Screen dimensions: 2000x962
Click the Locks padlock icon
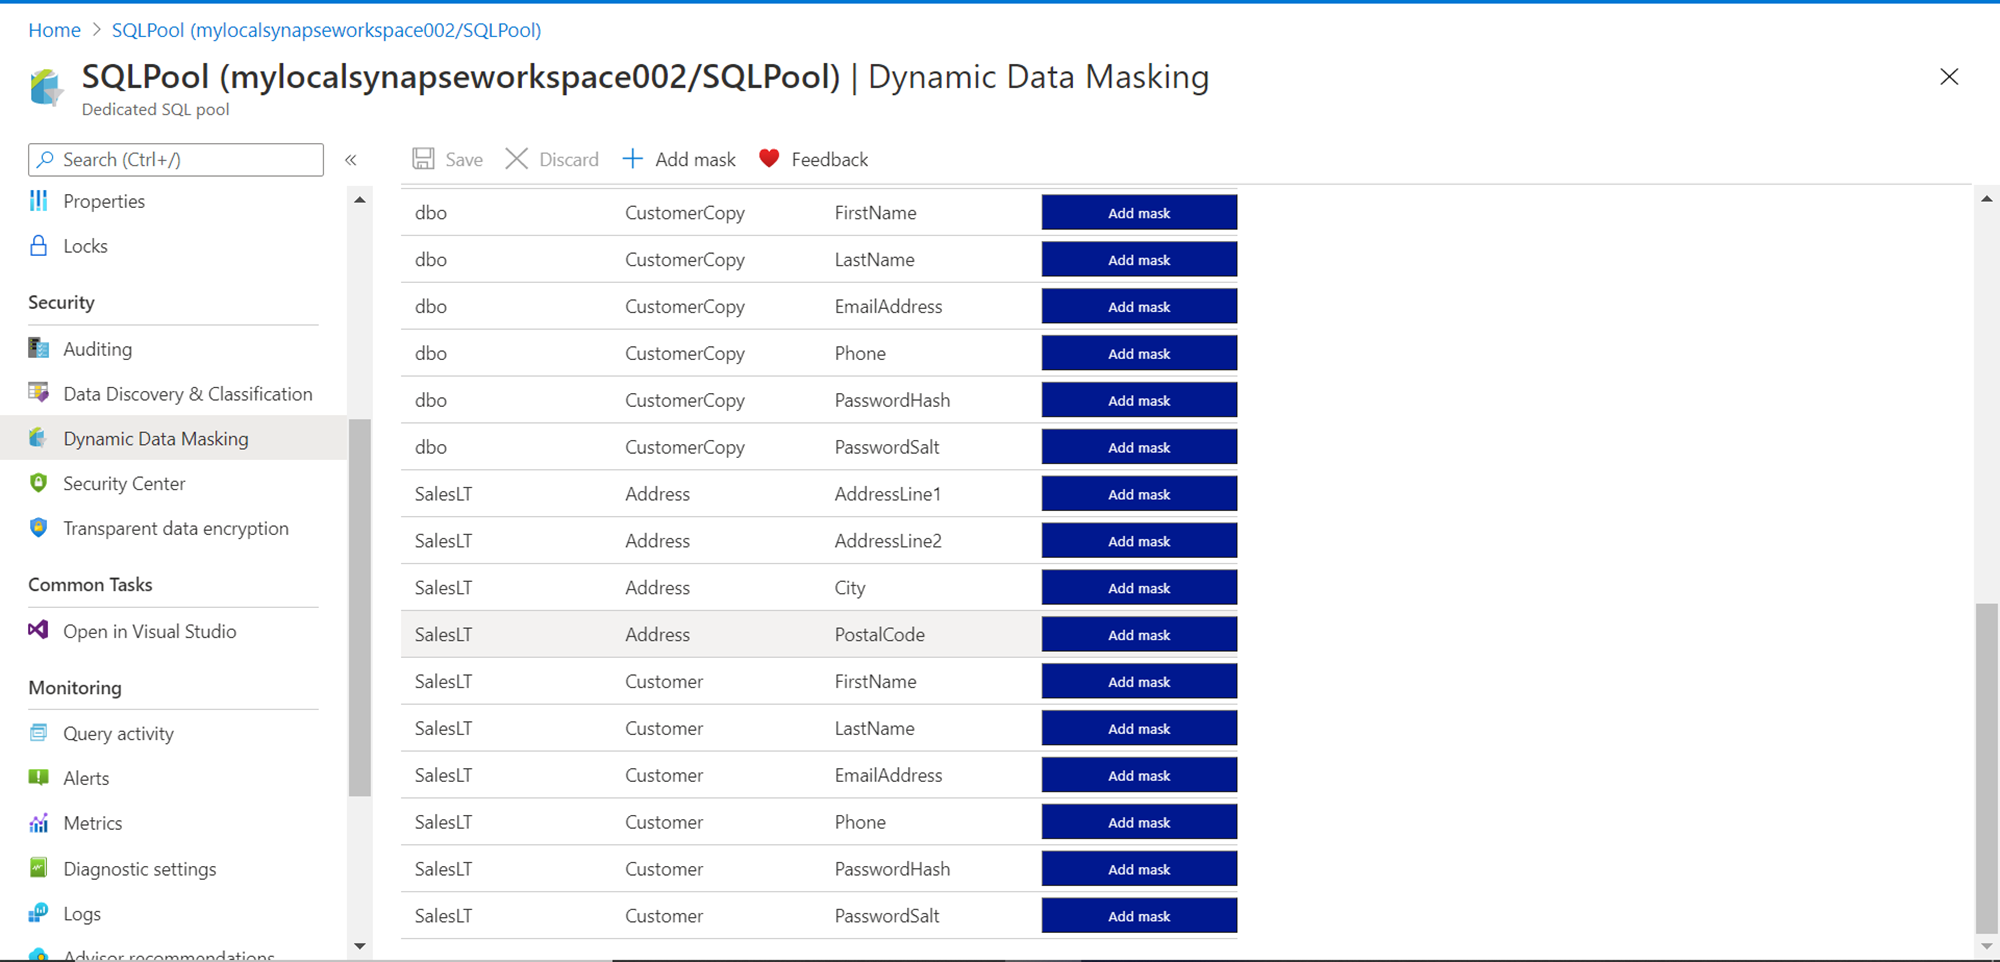coord(39,246)
